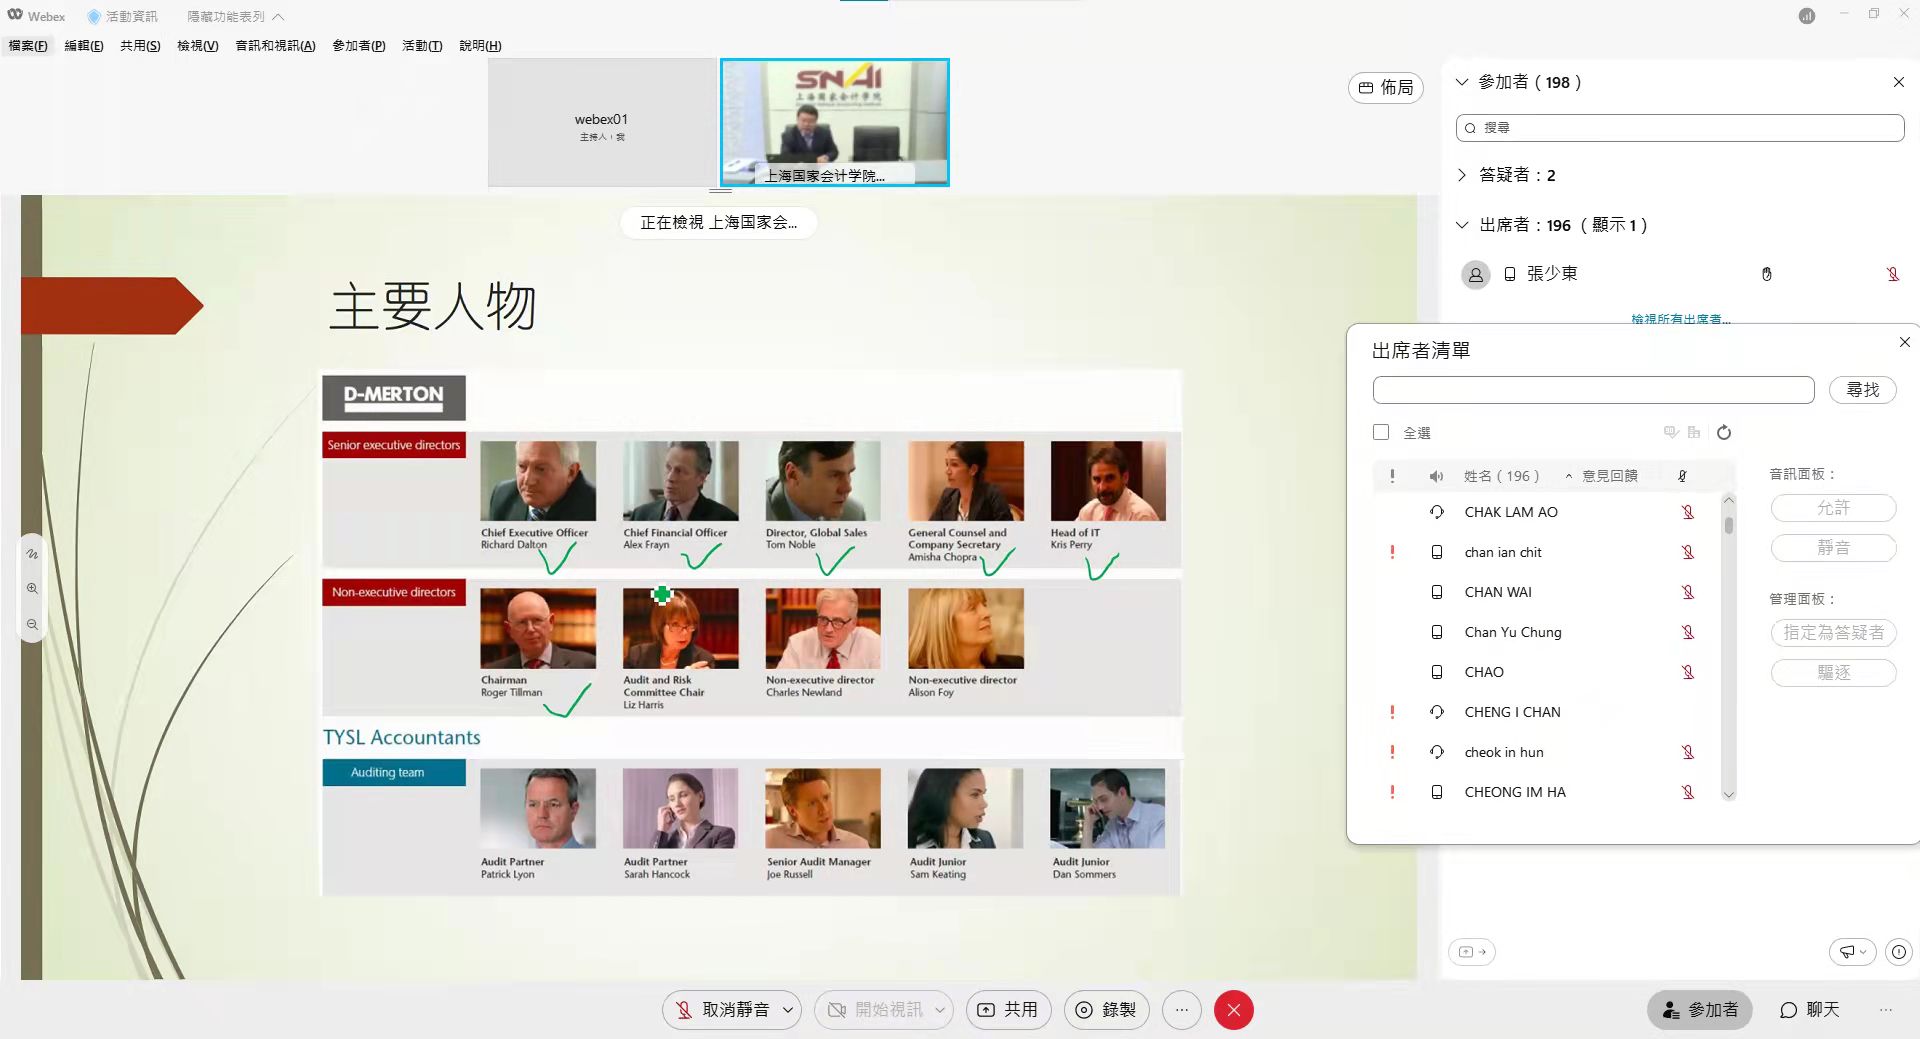This screenshot has height=1039, width=1920.
Task: Click the scroll down arrow in attendee list
Action: click(1729, 795)
